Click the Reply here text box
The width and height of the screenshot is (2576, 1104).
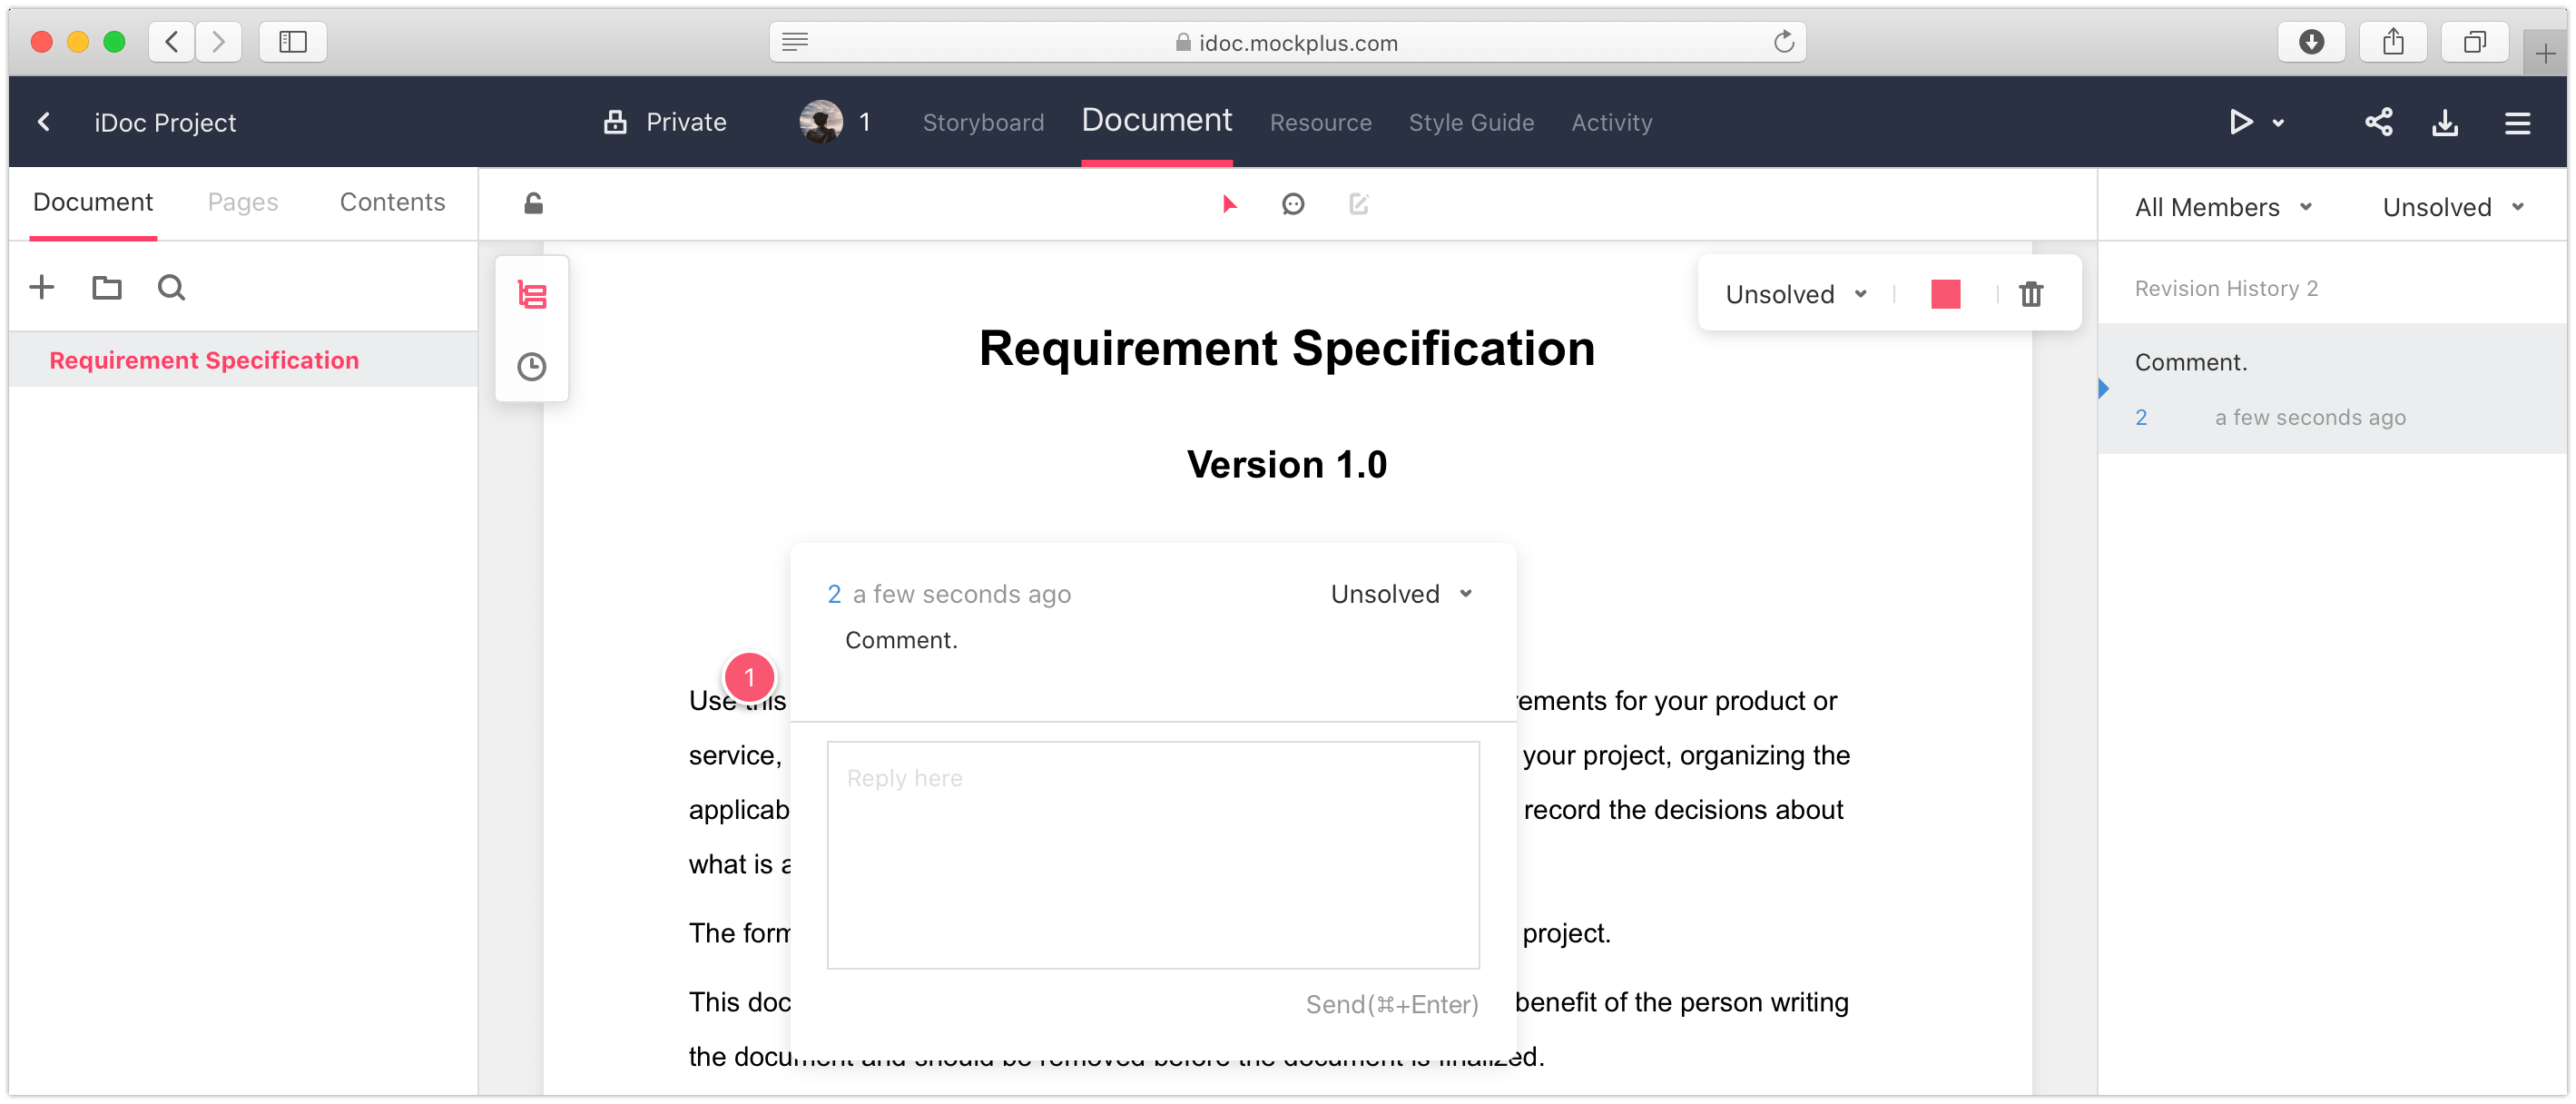click(1153, 855)
